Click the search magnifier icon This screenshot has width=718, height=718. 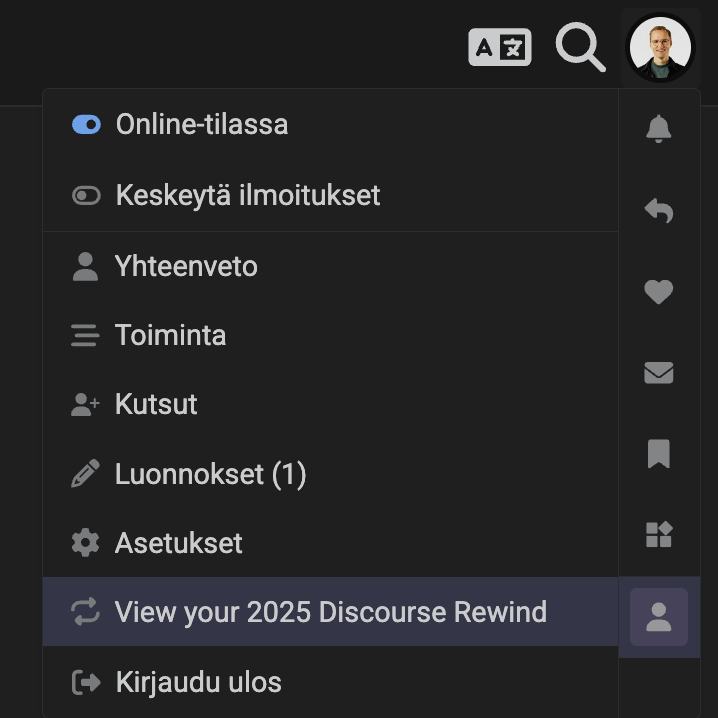pyautogui.click(x=580, y=47)
